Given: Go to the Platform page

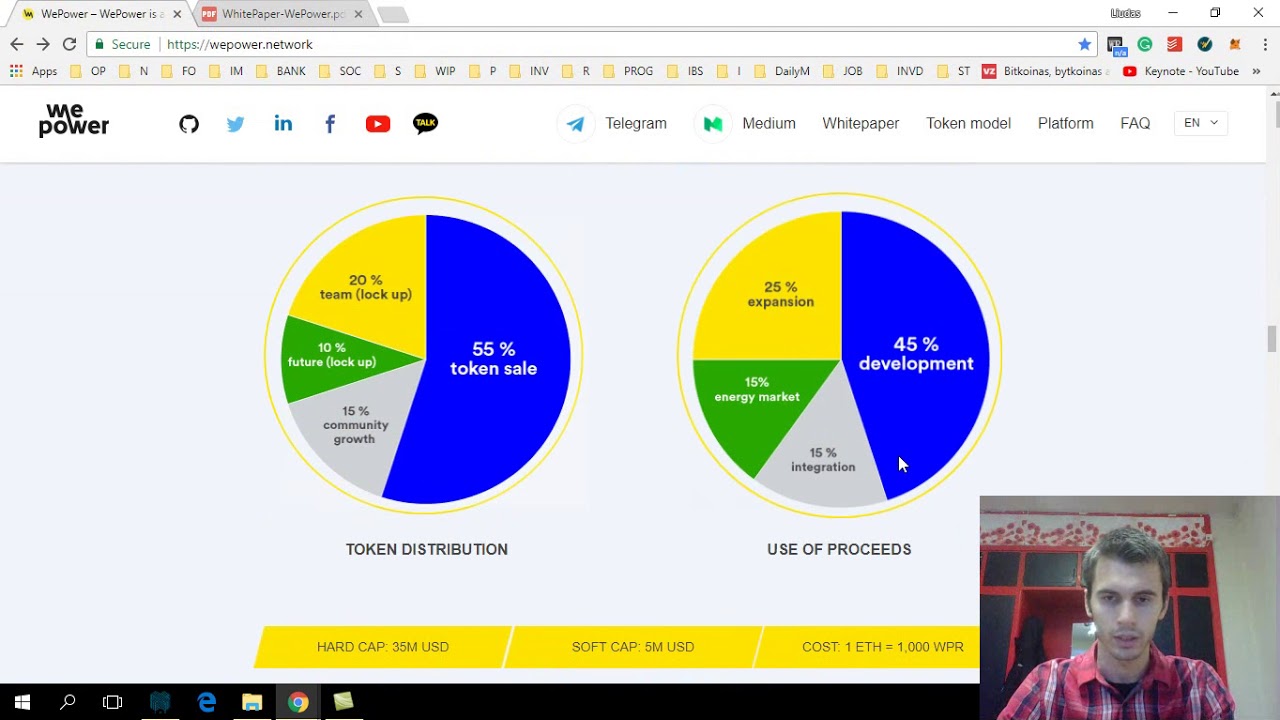Looking at the screenshot, I should pyautogui.click(x=1065, y=123).
